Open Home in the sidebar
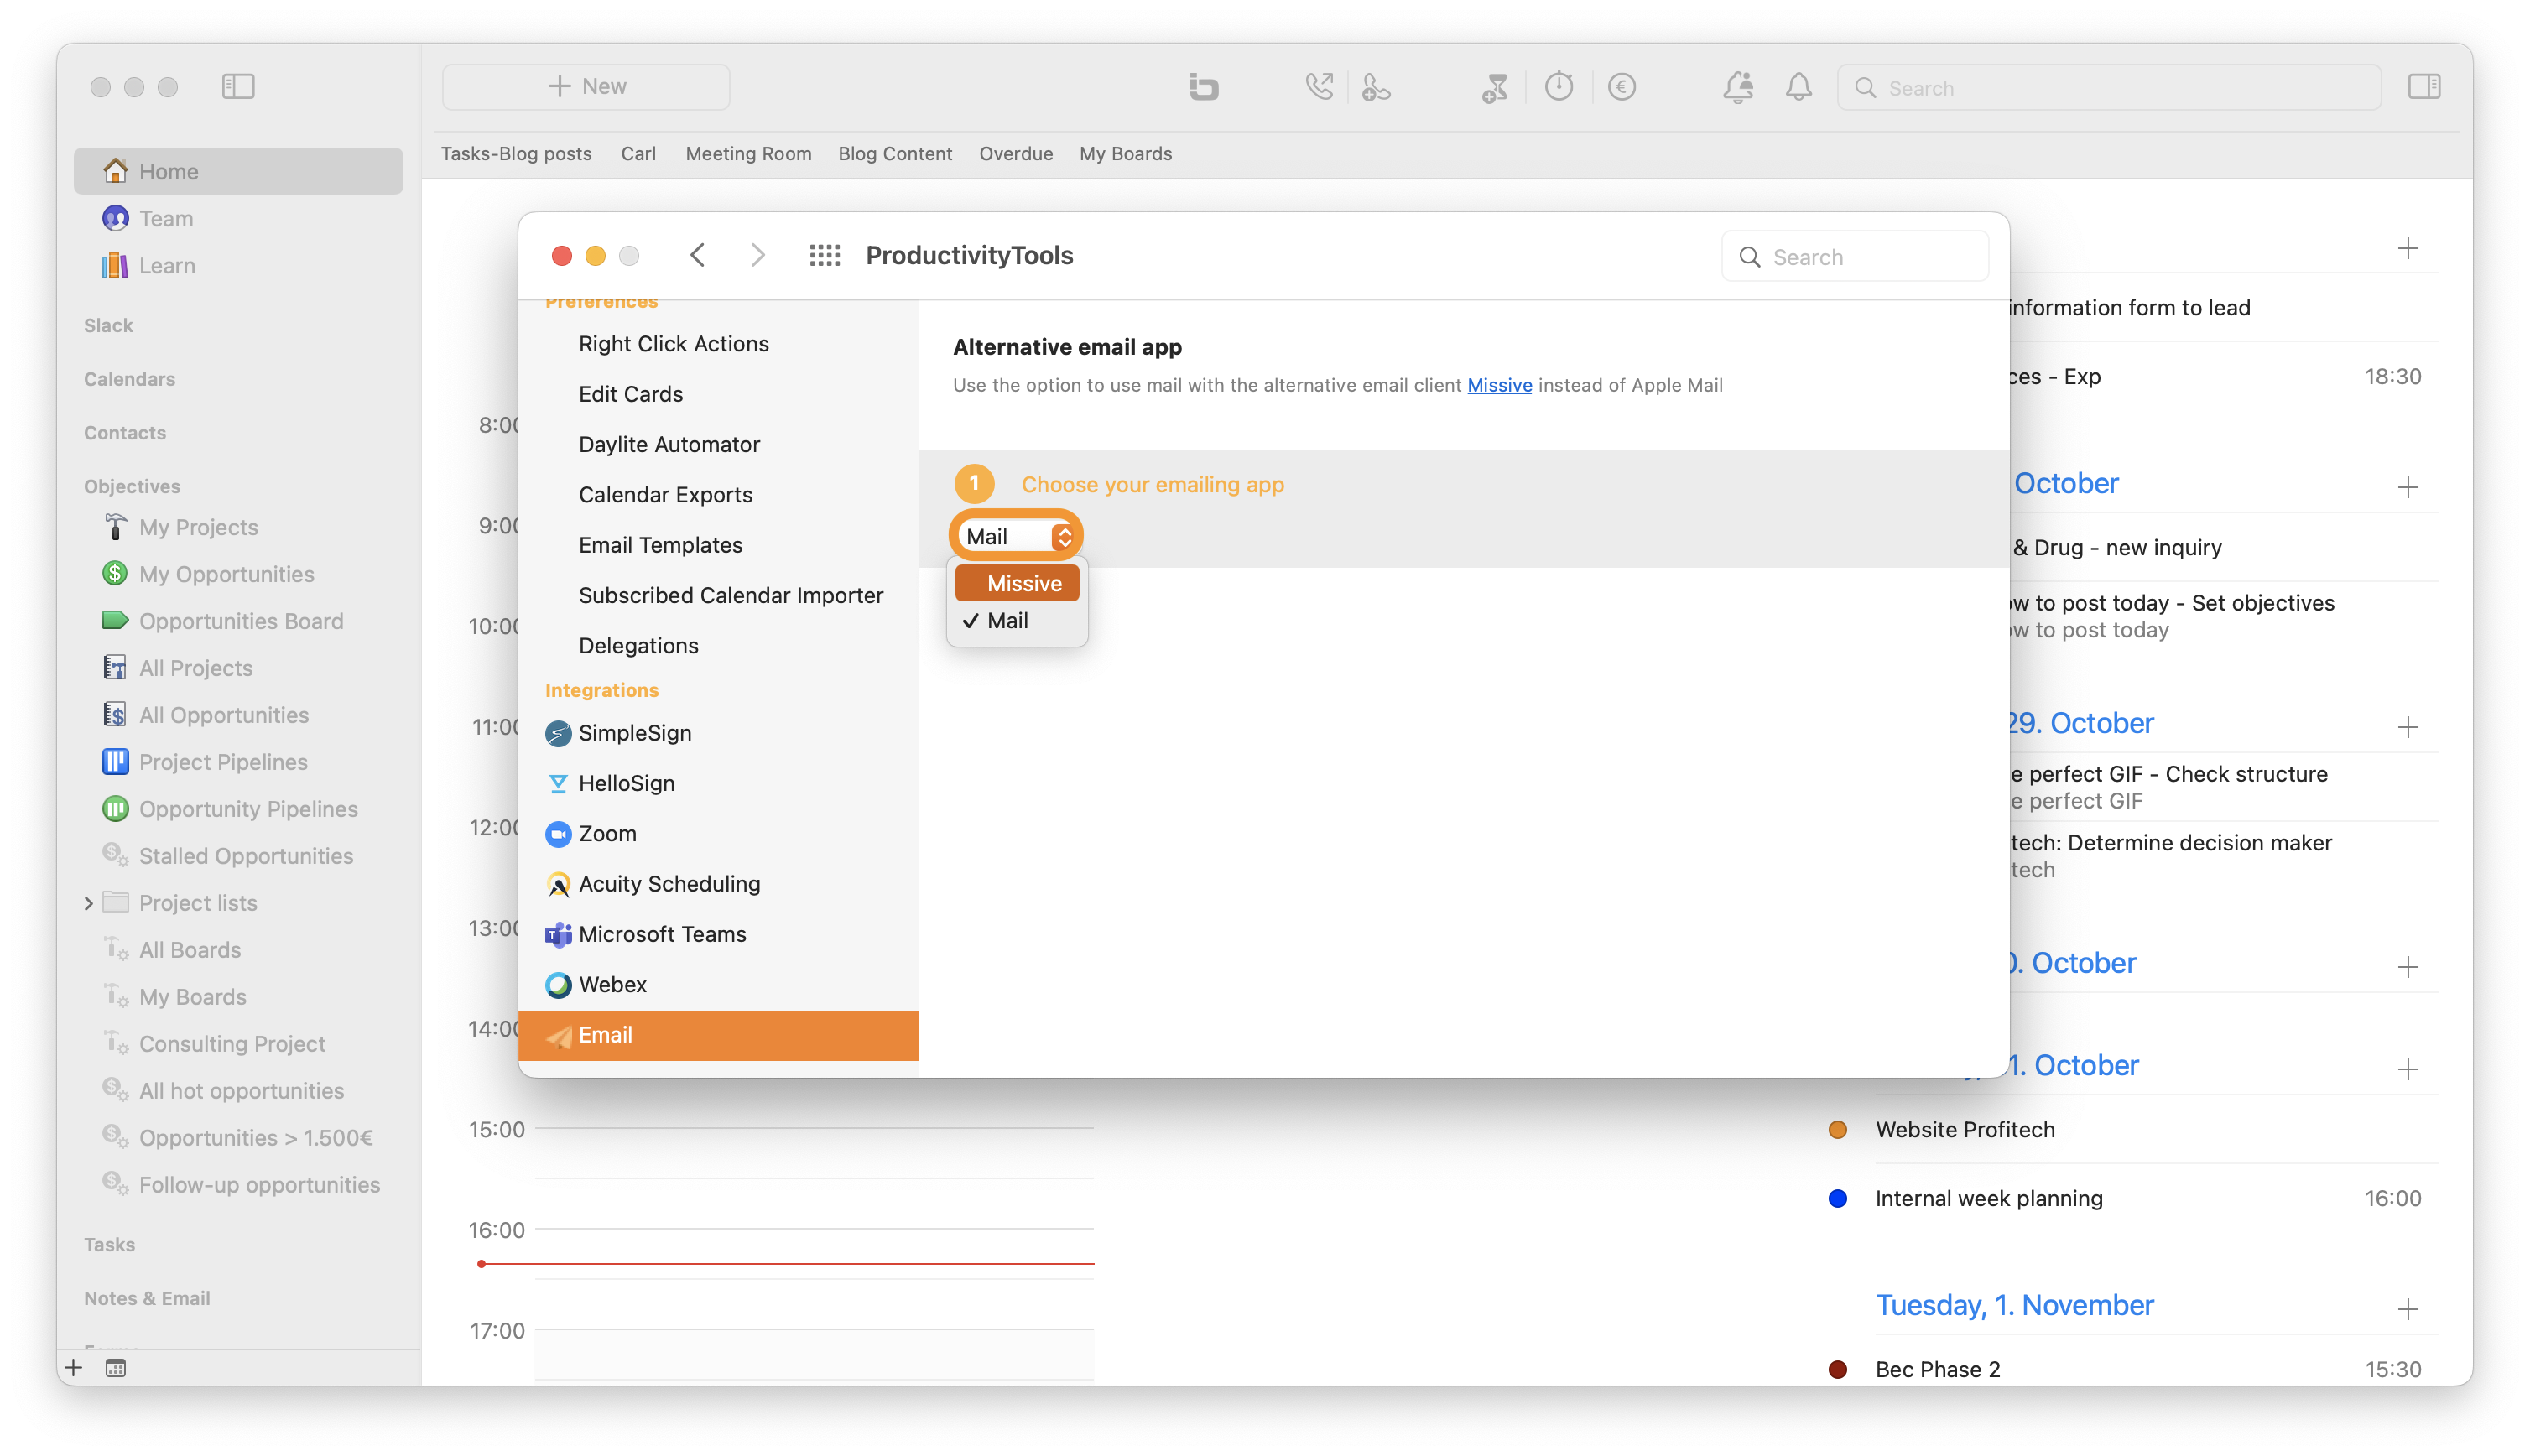The image size is (2530, 1456). (238, 171)
